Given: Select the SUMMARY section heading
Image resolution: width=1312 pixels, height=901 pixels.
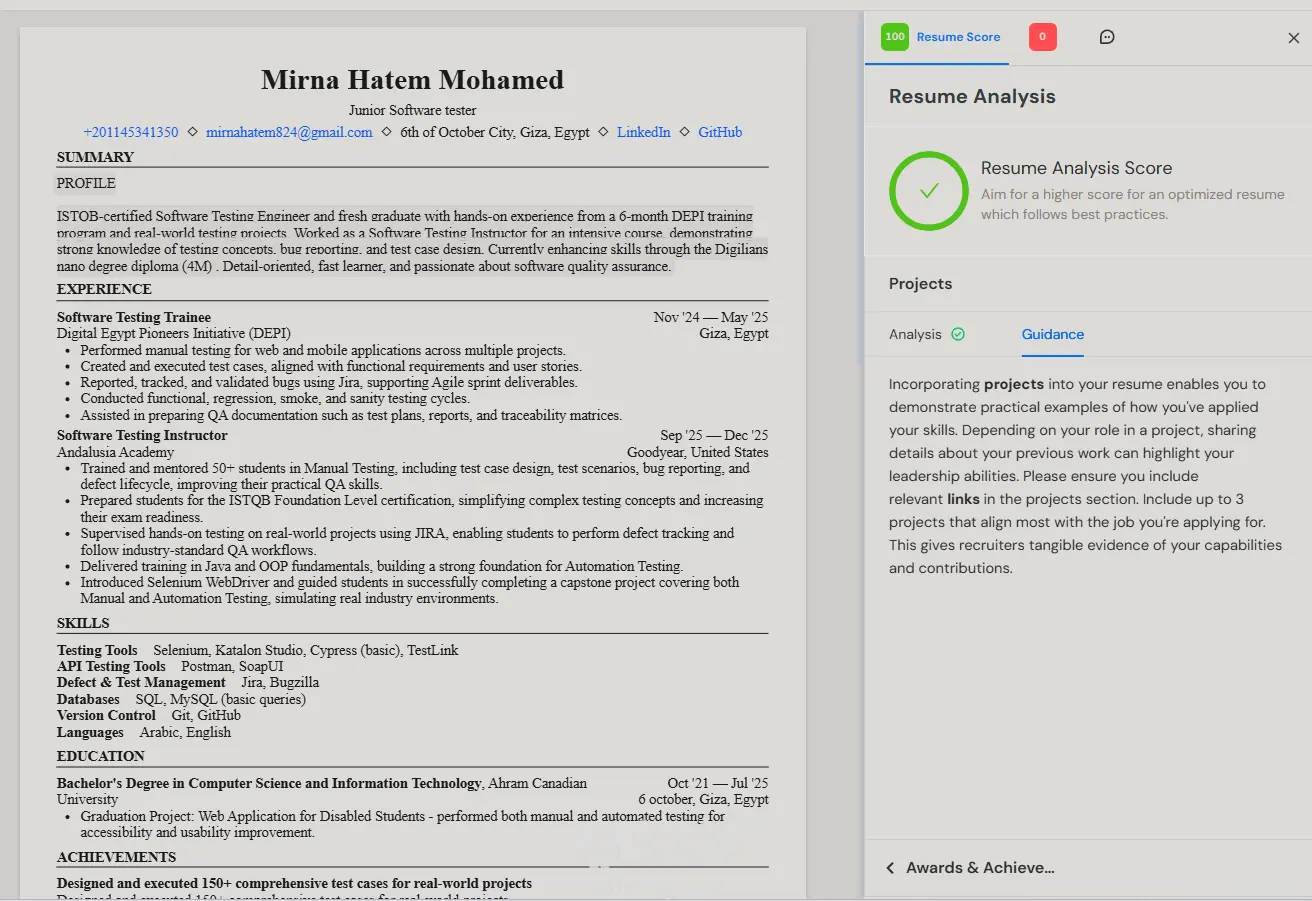Looking at the screenshot, I should point(95,157).
